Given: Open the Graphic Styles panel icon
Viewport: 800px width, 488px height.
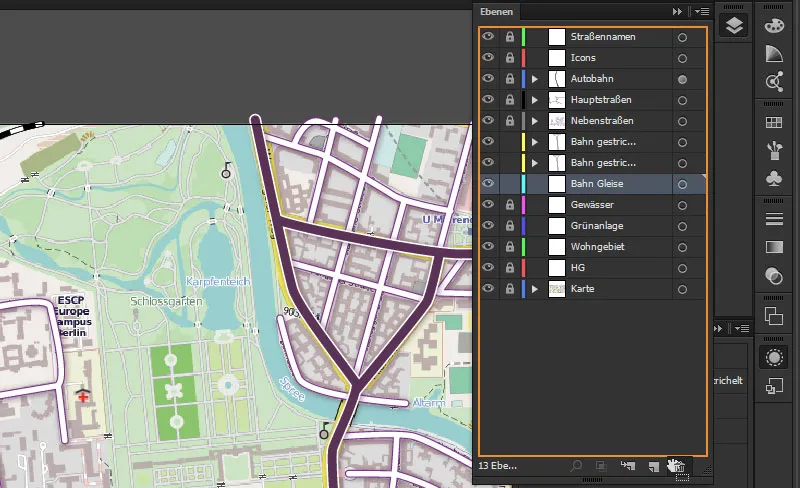Looking at the screenshot, I should [x=774, y=386].
